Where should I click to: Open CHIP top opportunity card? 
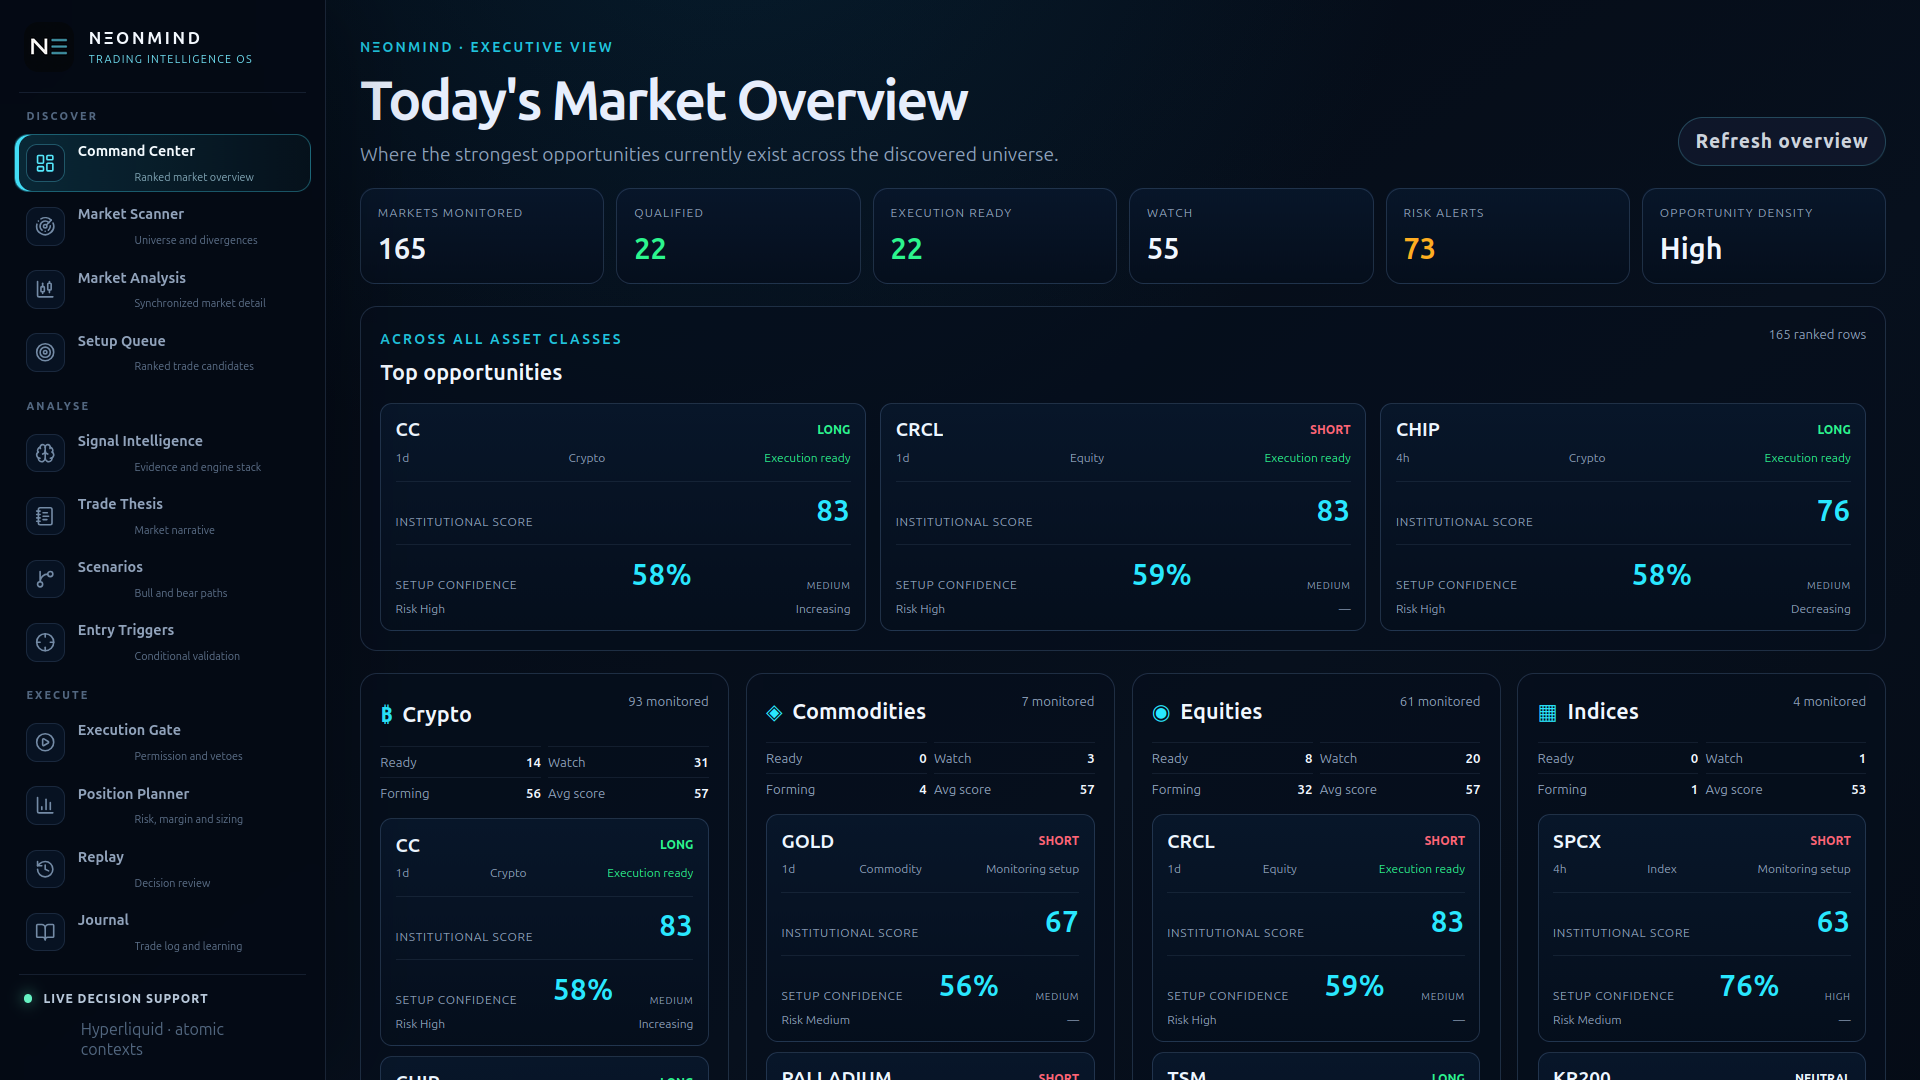click(1623, 517)
